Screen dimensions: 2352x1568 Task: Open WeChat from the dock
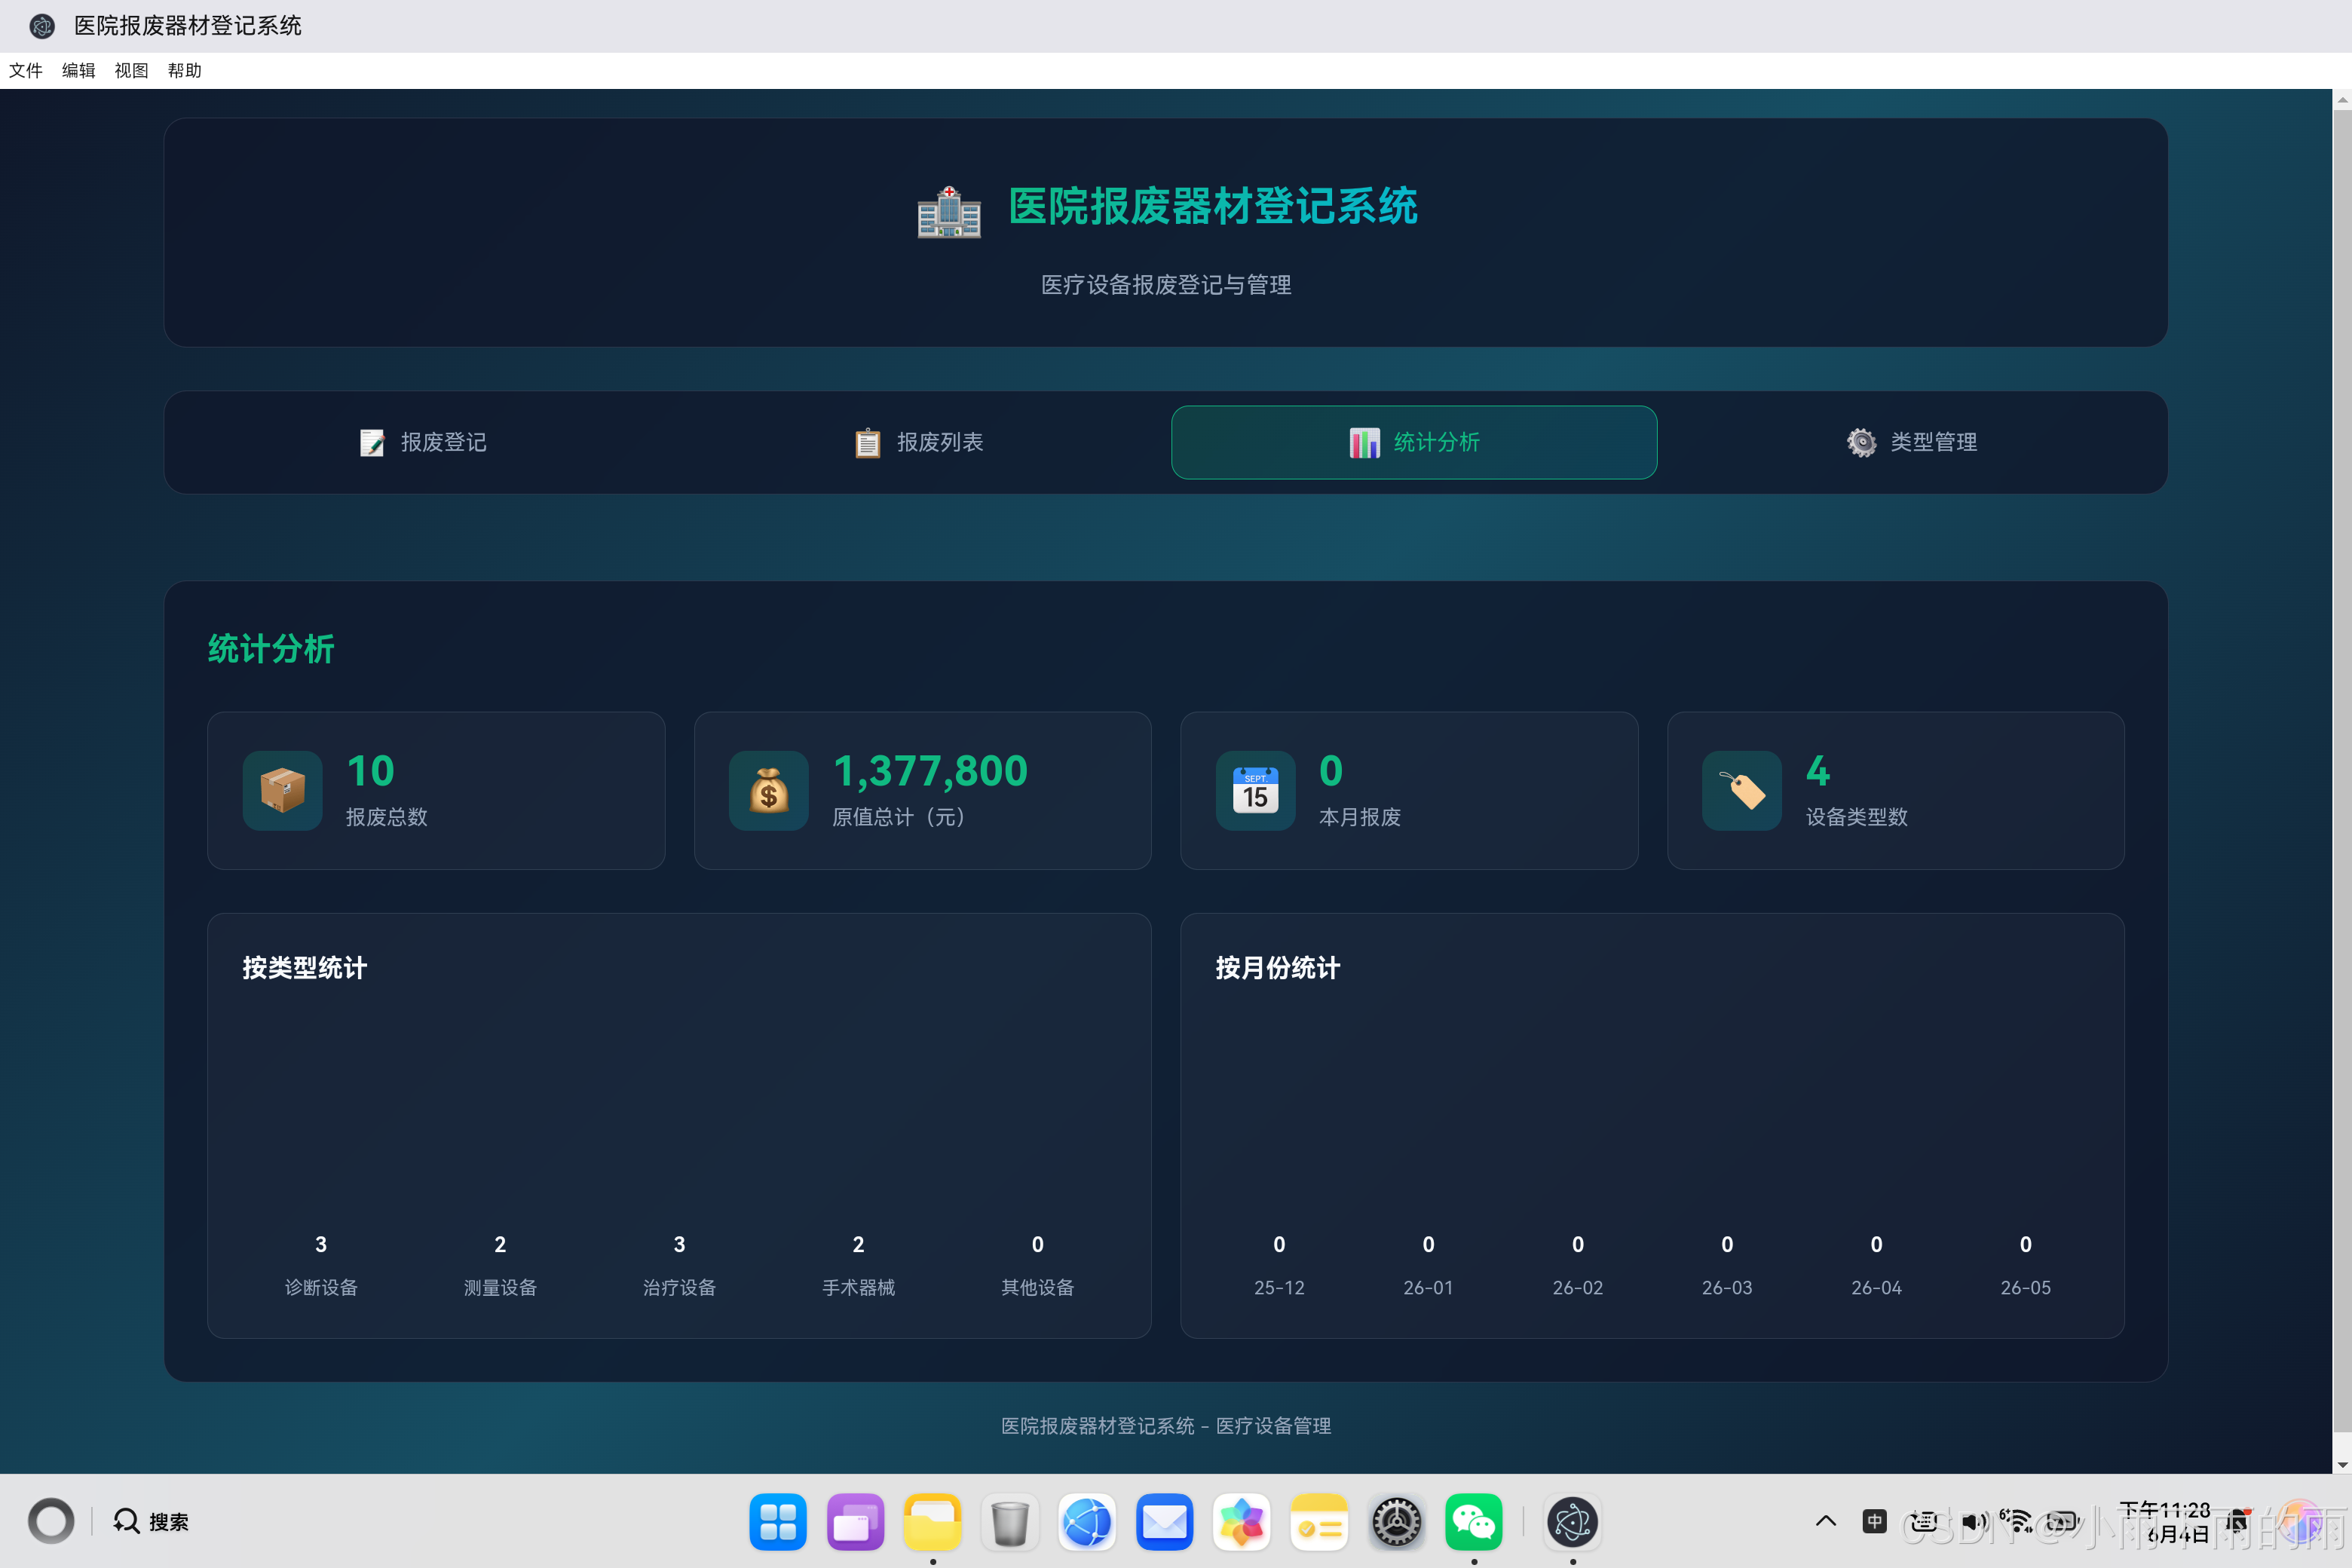point(1473,1521)
